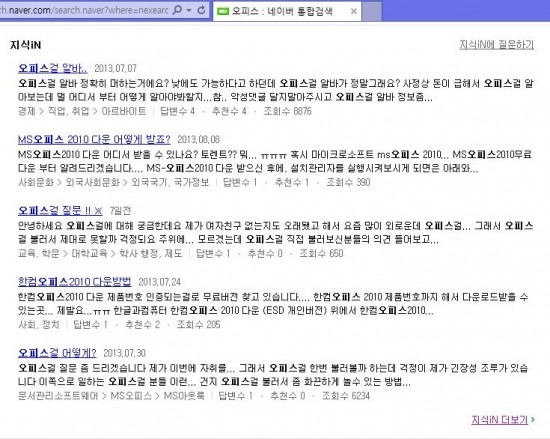Open the 지식iN에 질문하기 link
The image size is (550, 439).
click(x=496, y=45)
